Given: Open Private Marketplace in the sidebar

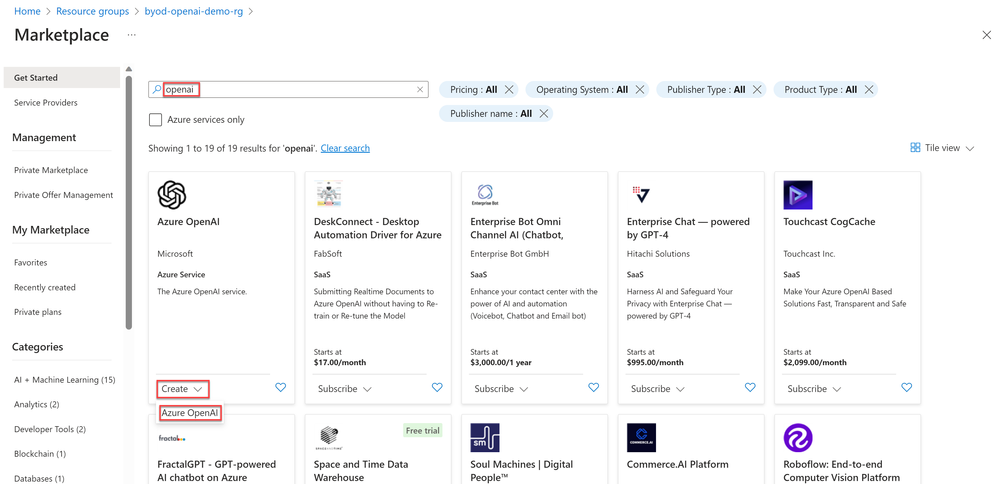Looking at the screenshot, I should coord(51,170).
